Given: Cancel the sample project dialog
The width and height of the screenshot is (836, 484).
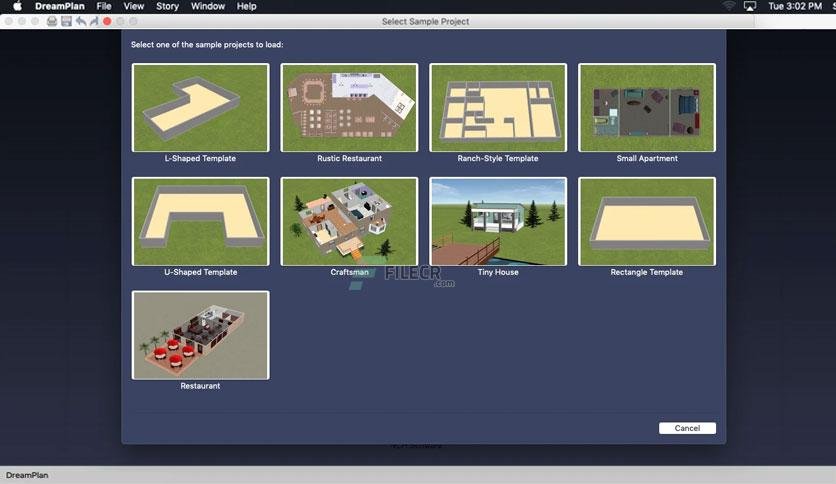Looking at the screenshot, I should click(x=687, y=428).
